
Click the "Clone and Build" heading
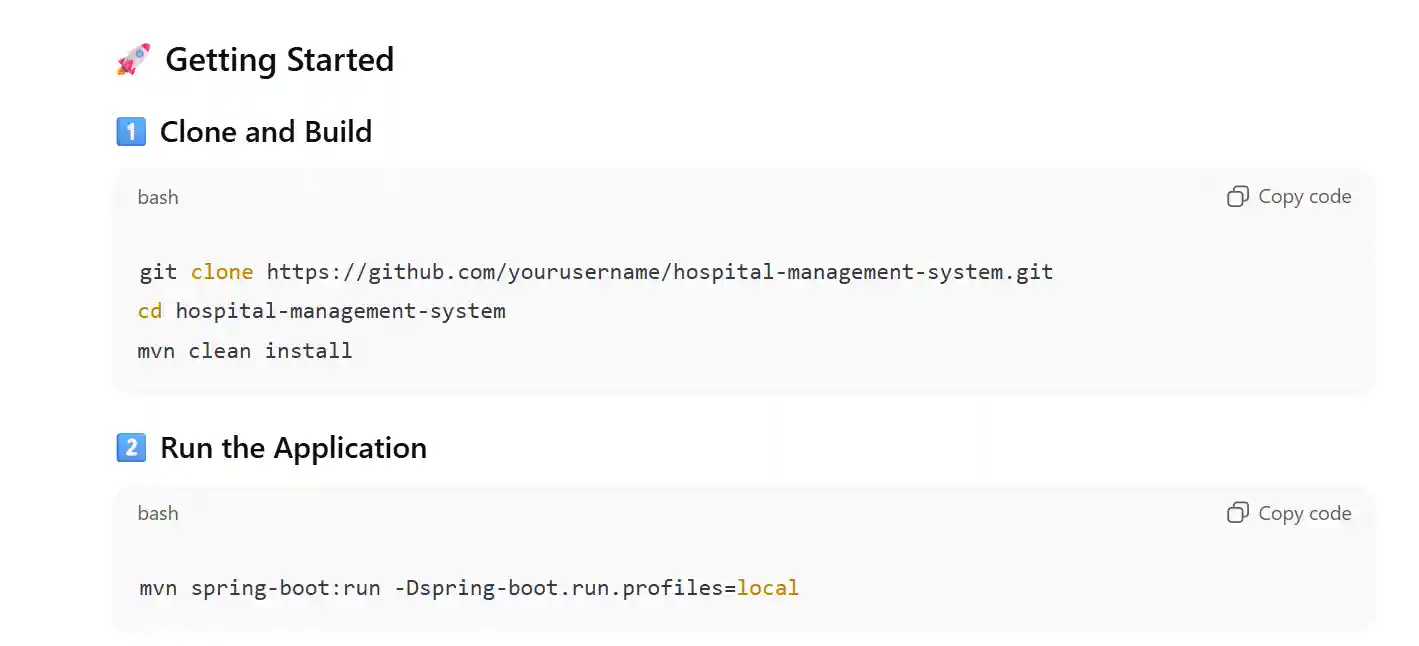point(266,132)
